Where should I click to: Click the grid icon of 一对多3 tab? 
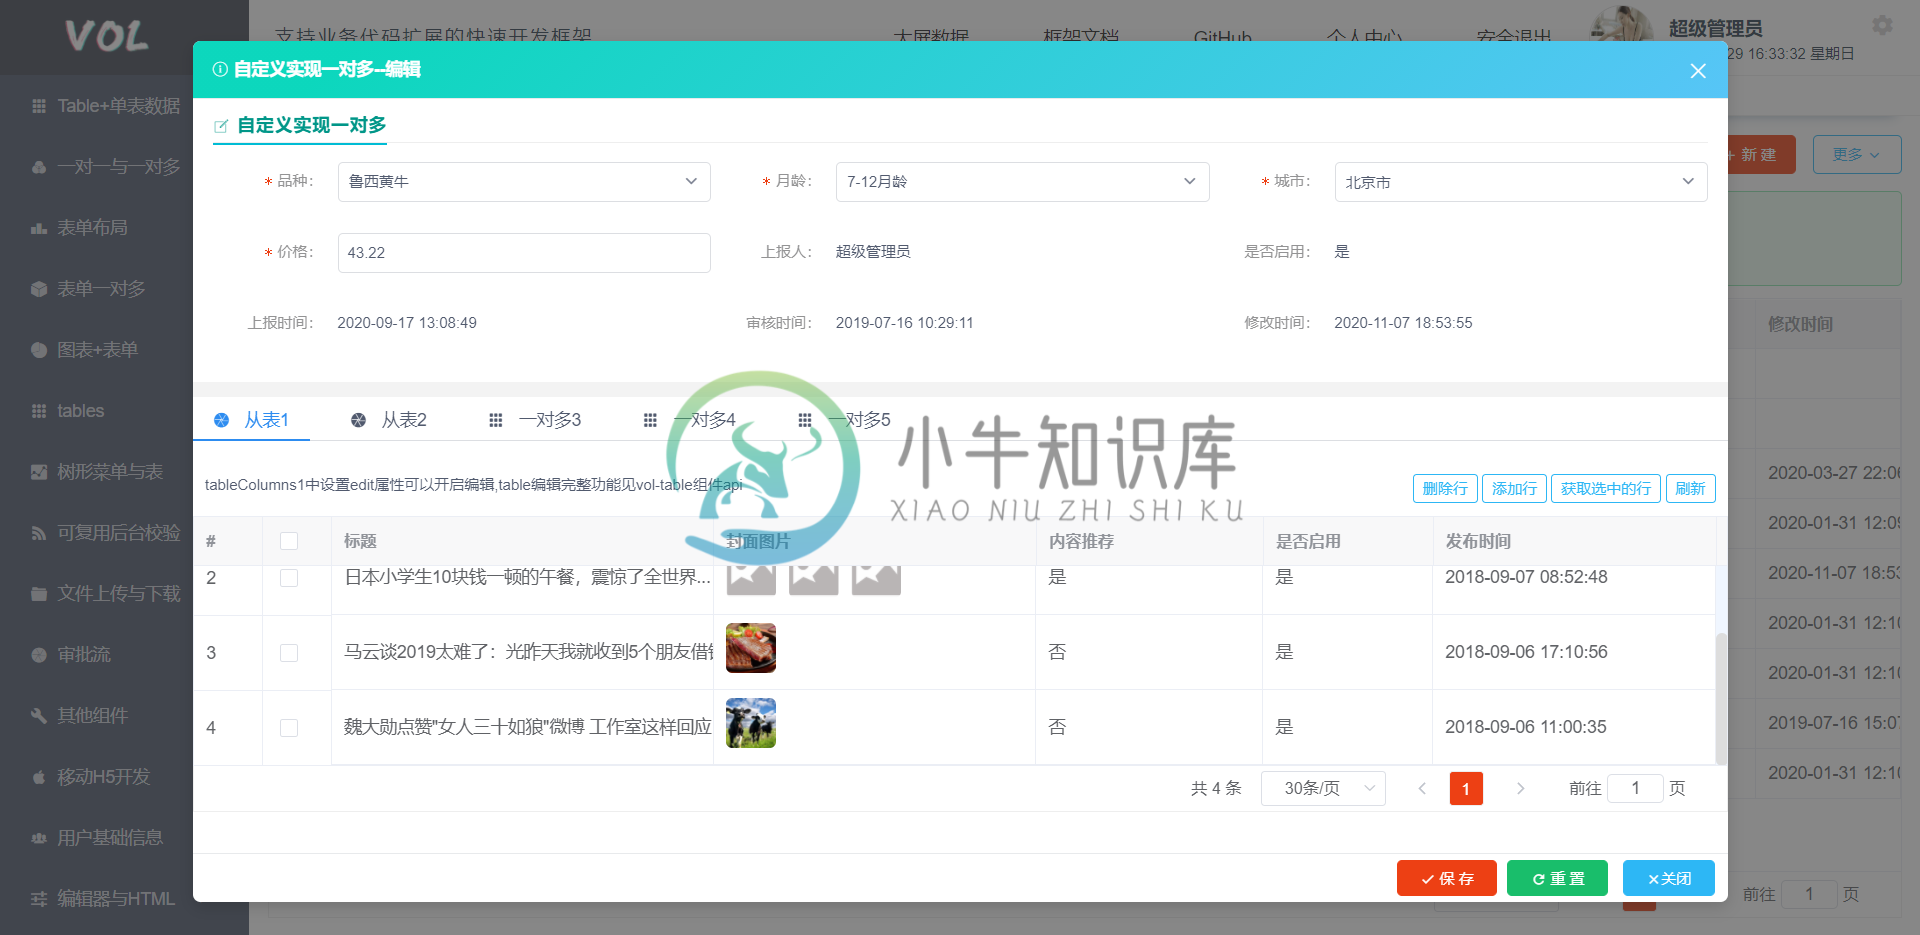click(x=495, y=420)
